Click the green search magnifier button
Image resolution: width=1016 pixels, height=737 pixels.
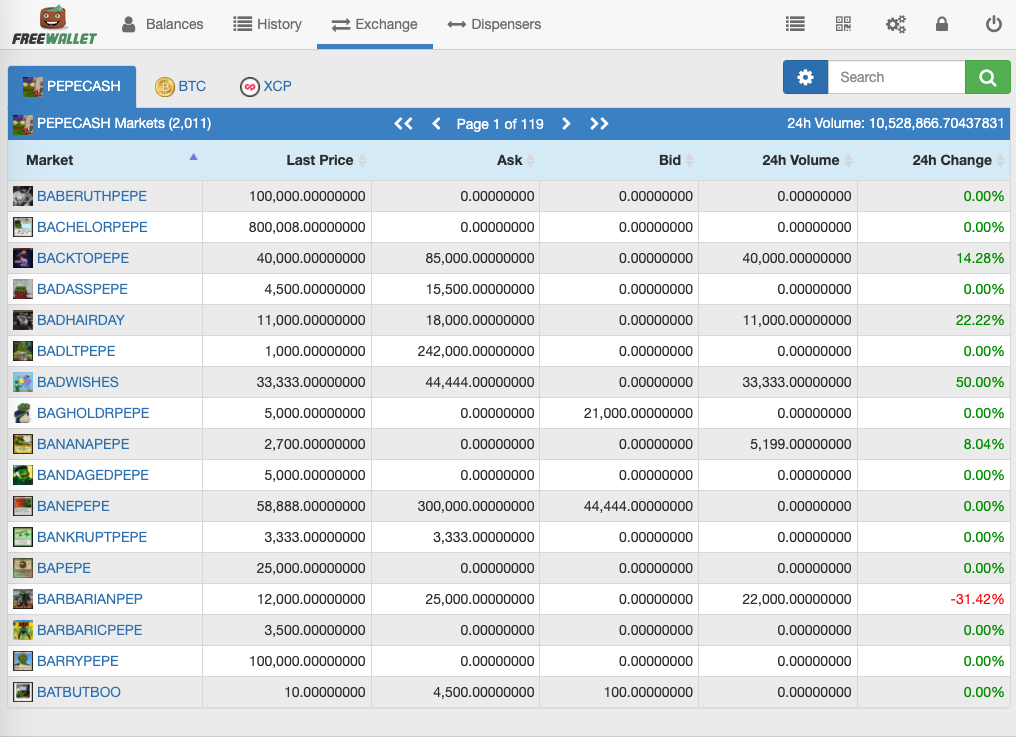coord(987,77)
